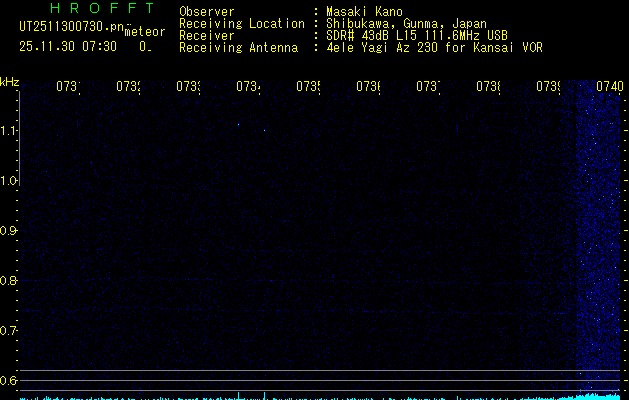Click the Receiving Location label

pos(242,24)
